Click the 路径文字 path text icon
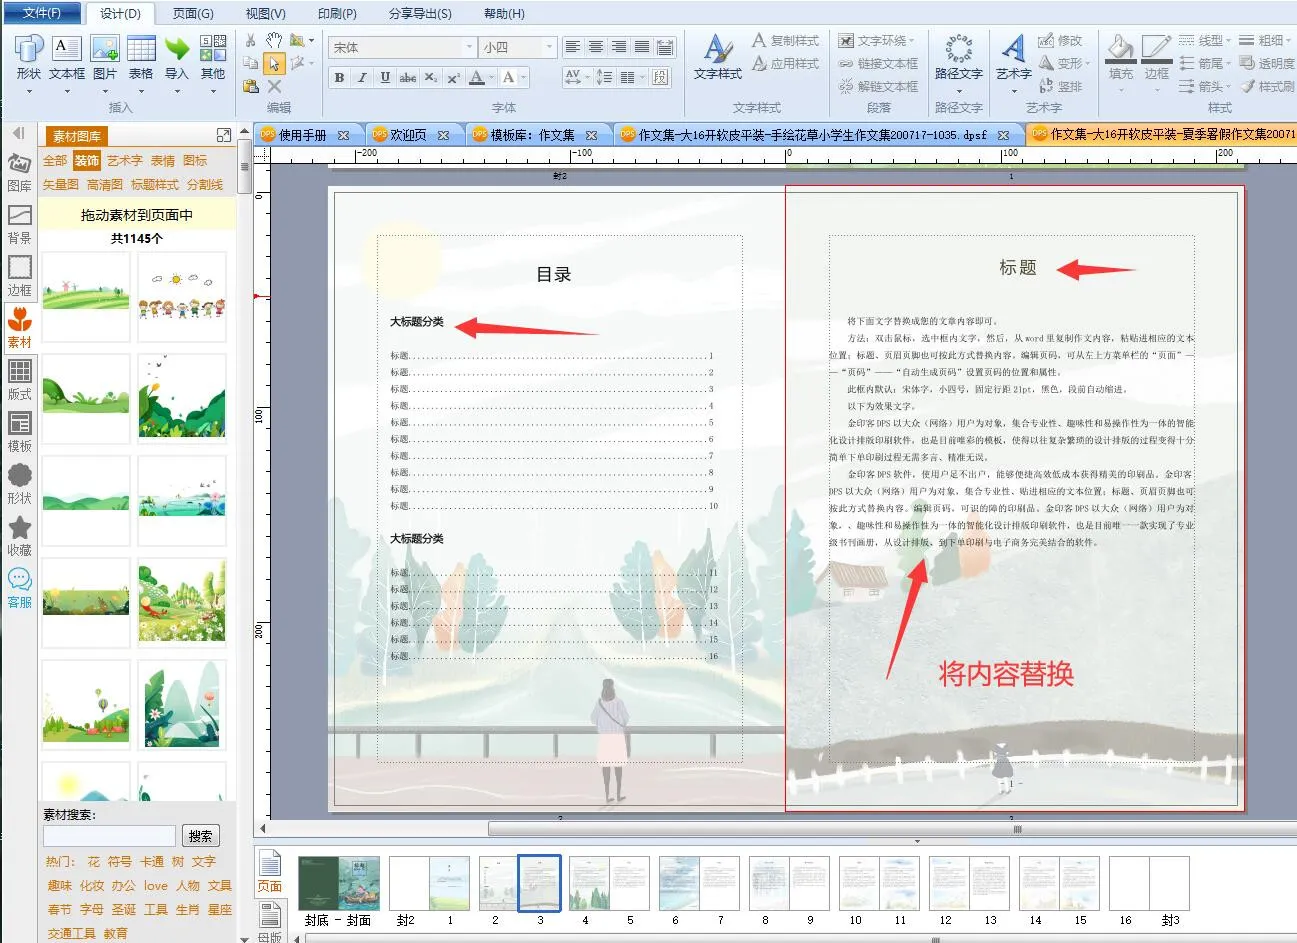 (958, 56)
